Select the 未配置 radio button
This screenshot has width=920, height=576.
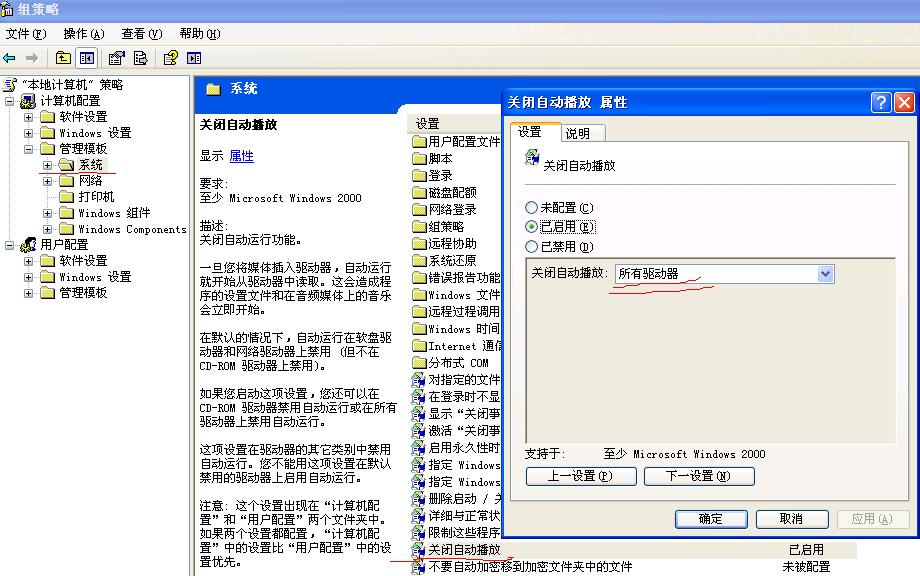point(532,208)
